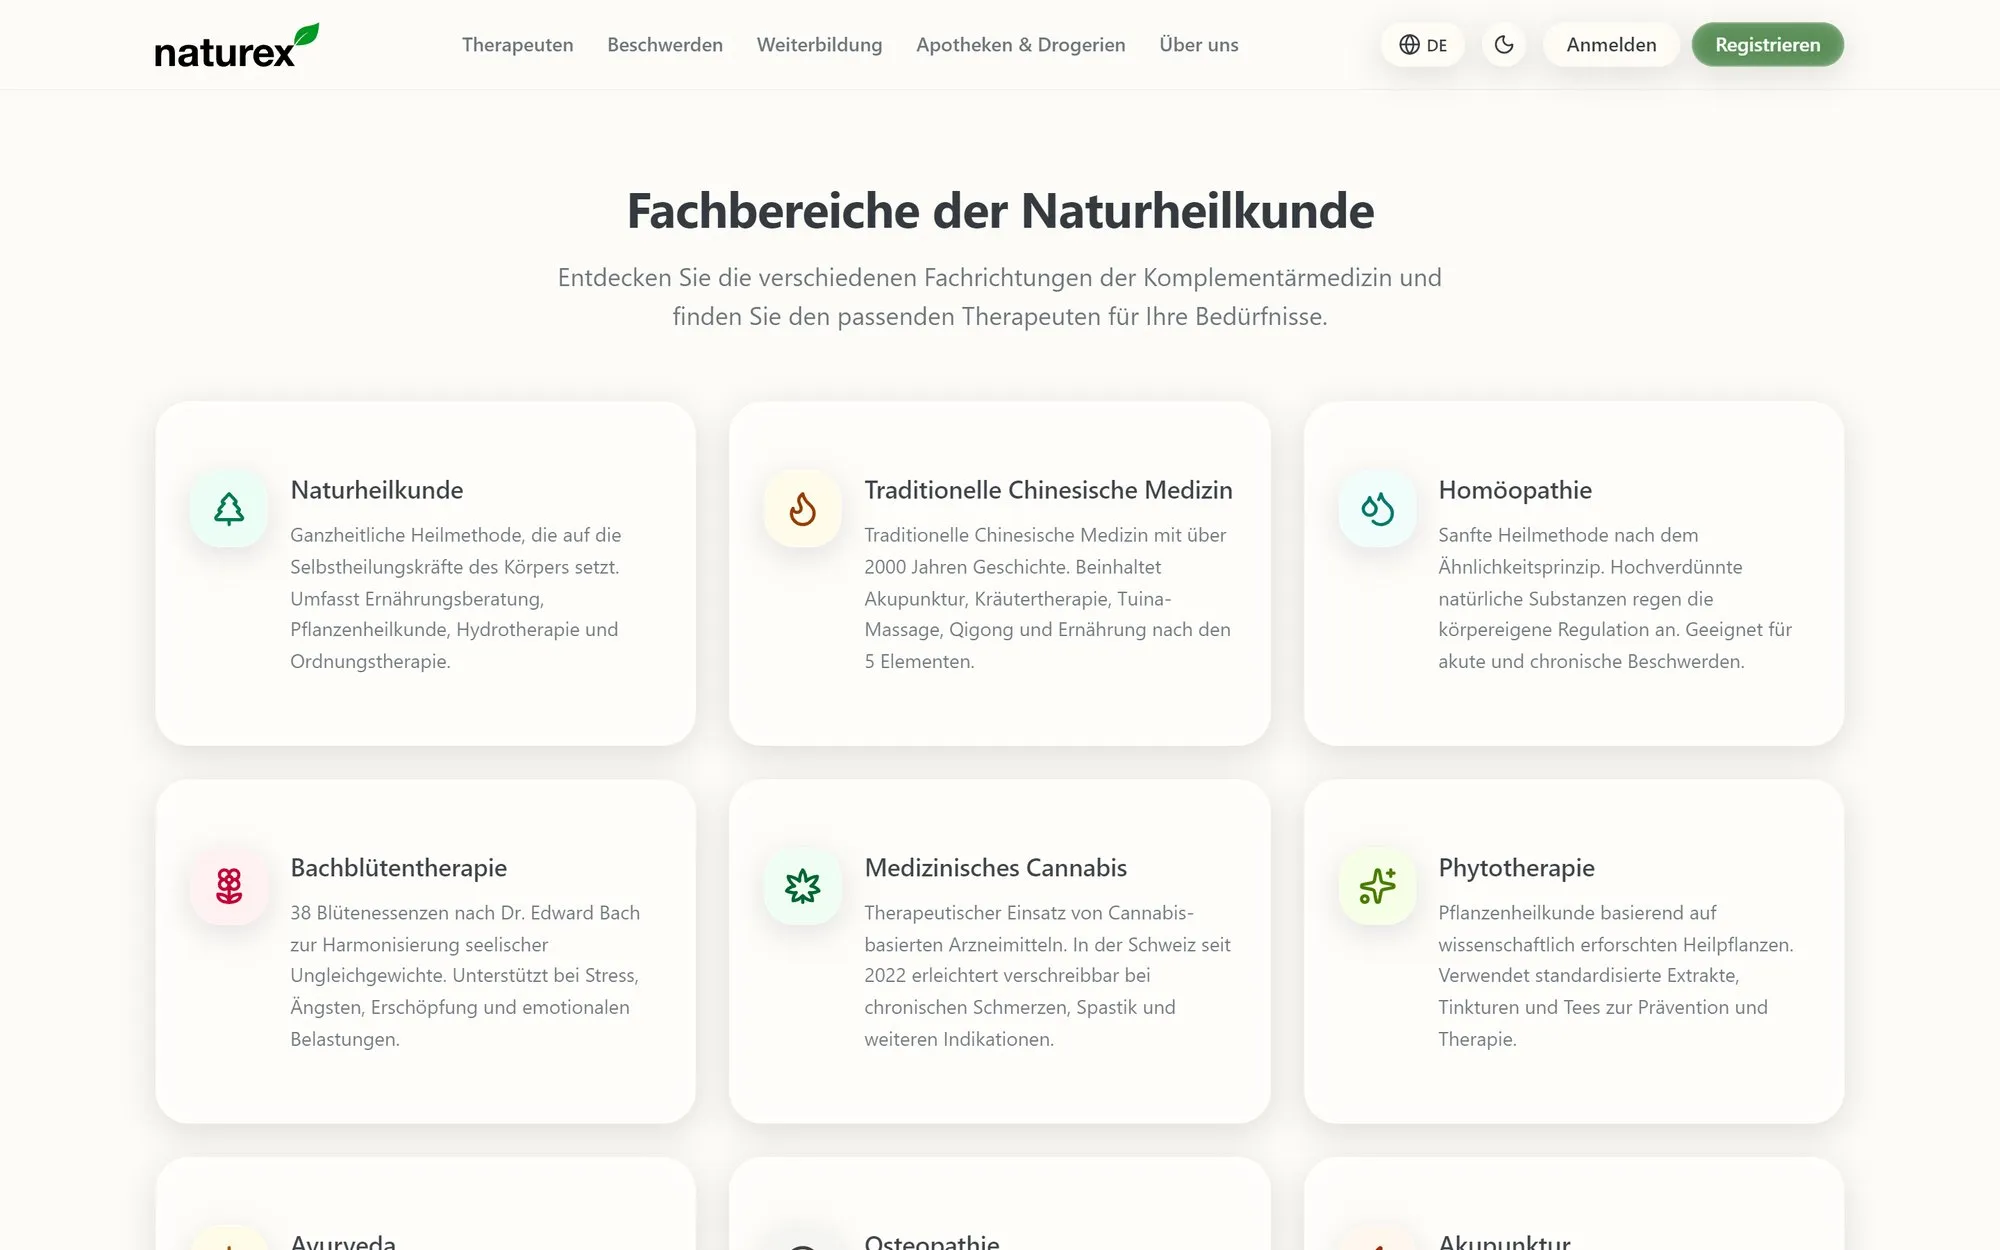Select the Osteopathie card heading
Image resolution: width=2000 pixels, height=1250 pixels.
click(x=932, y=1241)
